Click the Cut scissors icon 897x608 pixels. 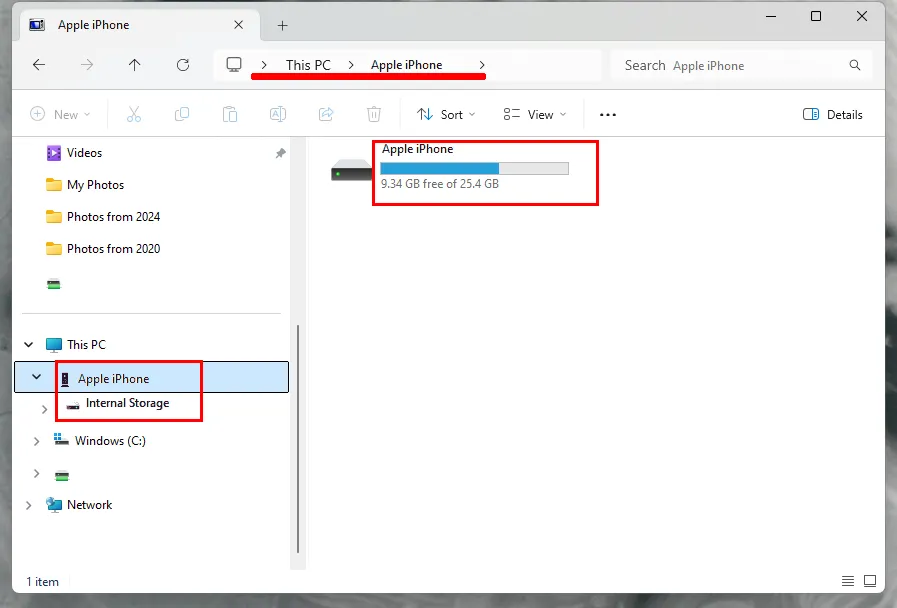(x=134, y=114)
